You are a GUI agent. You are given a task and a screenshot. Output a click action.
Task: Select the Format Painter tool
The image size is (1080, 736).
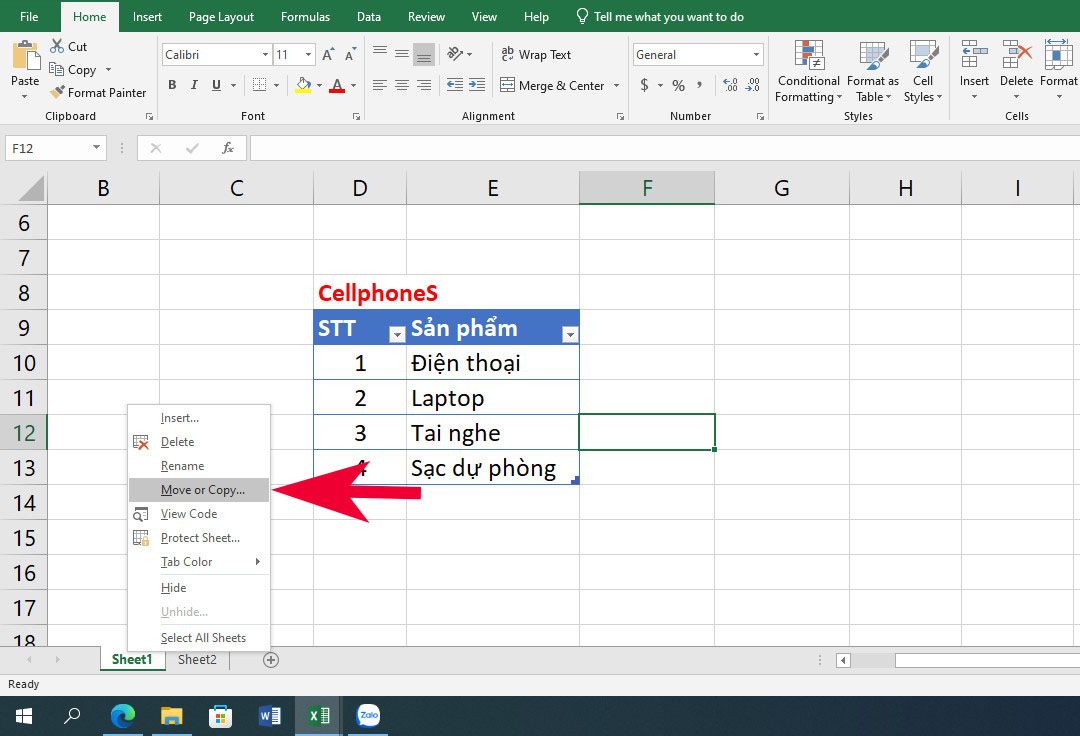(x=97, y=92)
